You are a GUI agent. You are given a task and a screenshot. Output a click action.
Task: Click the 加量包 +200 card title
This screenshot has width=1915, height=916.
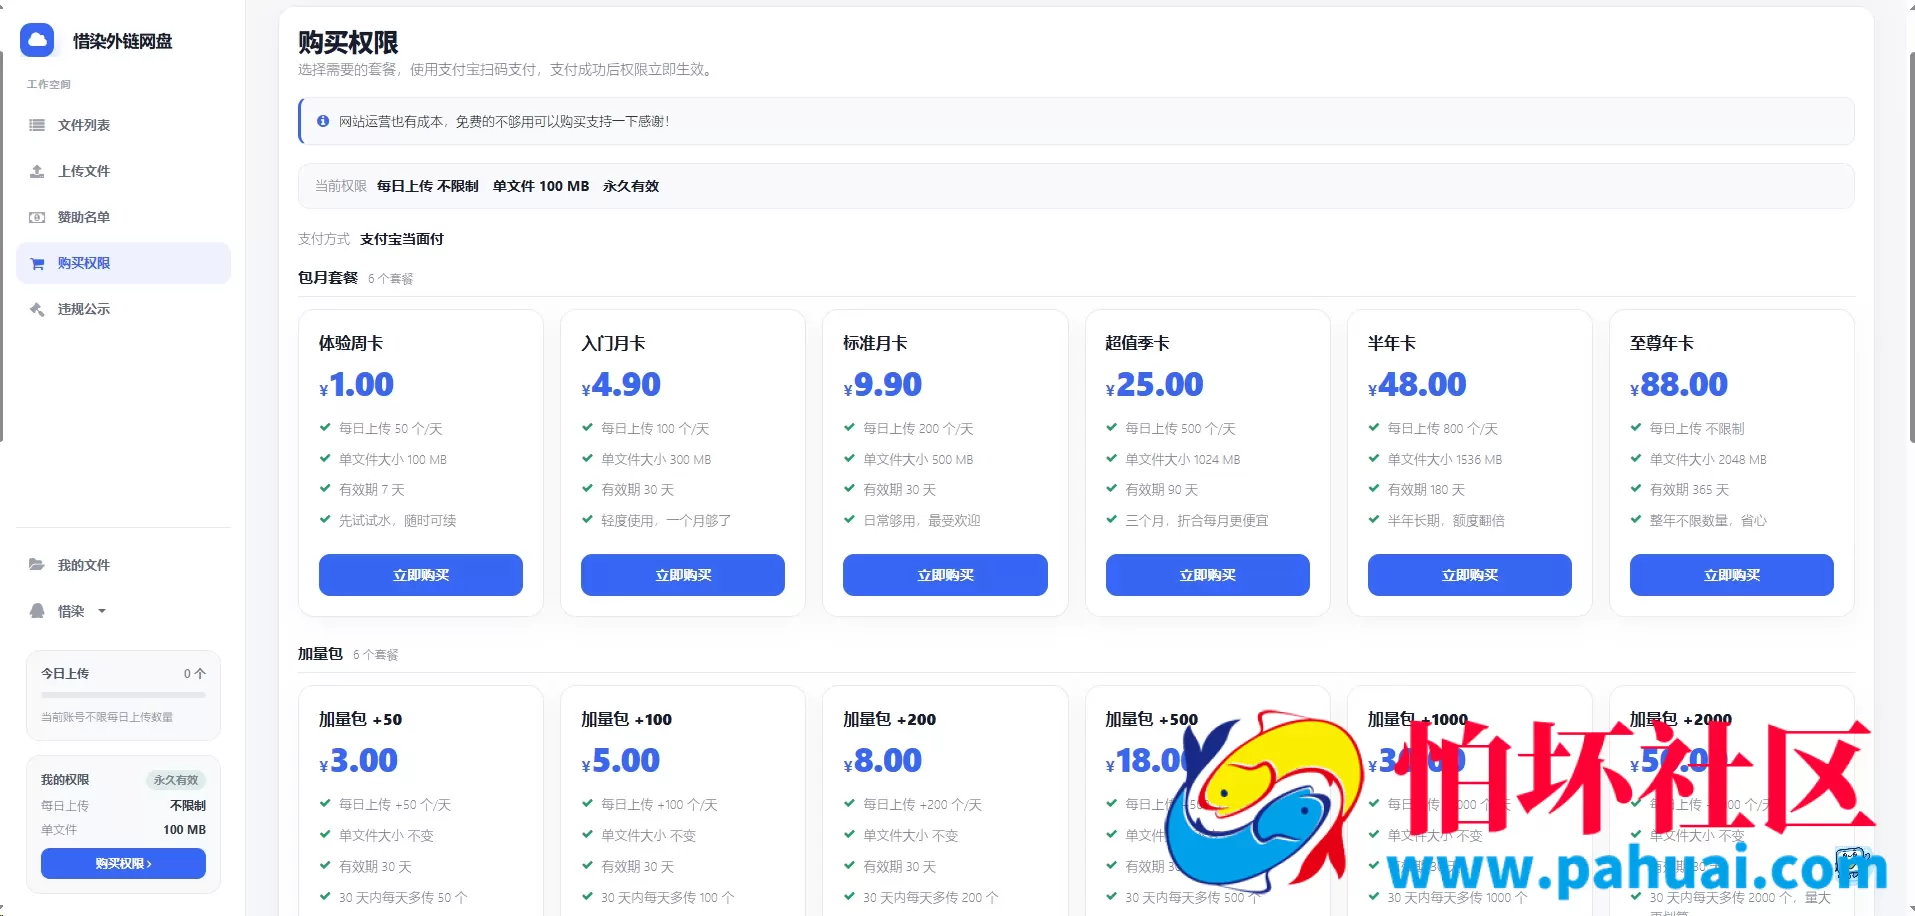[890, 719]
